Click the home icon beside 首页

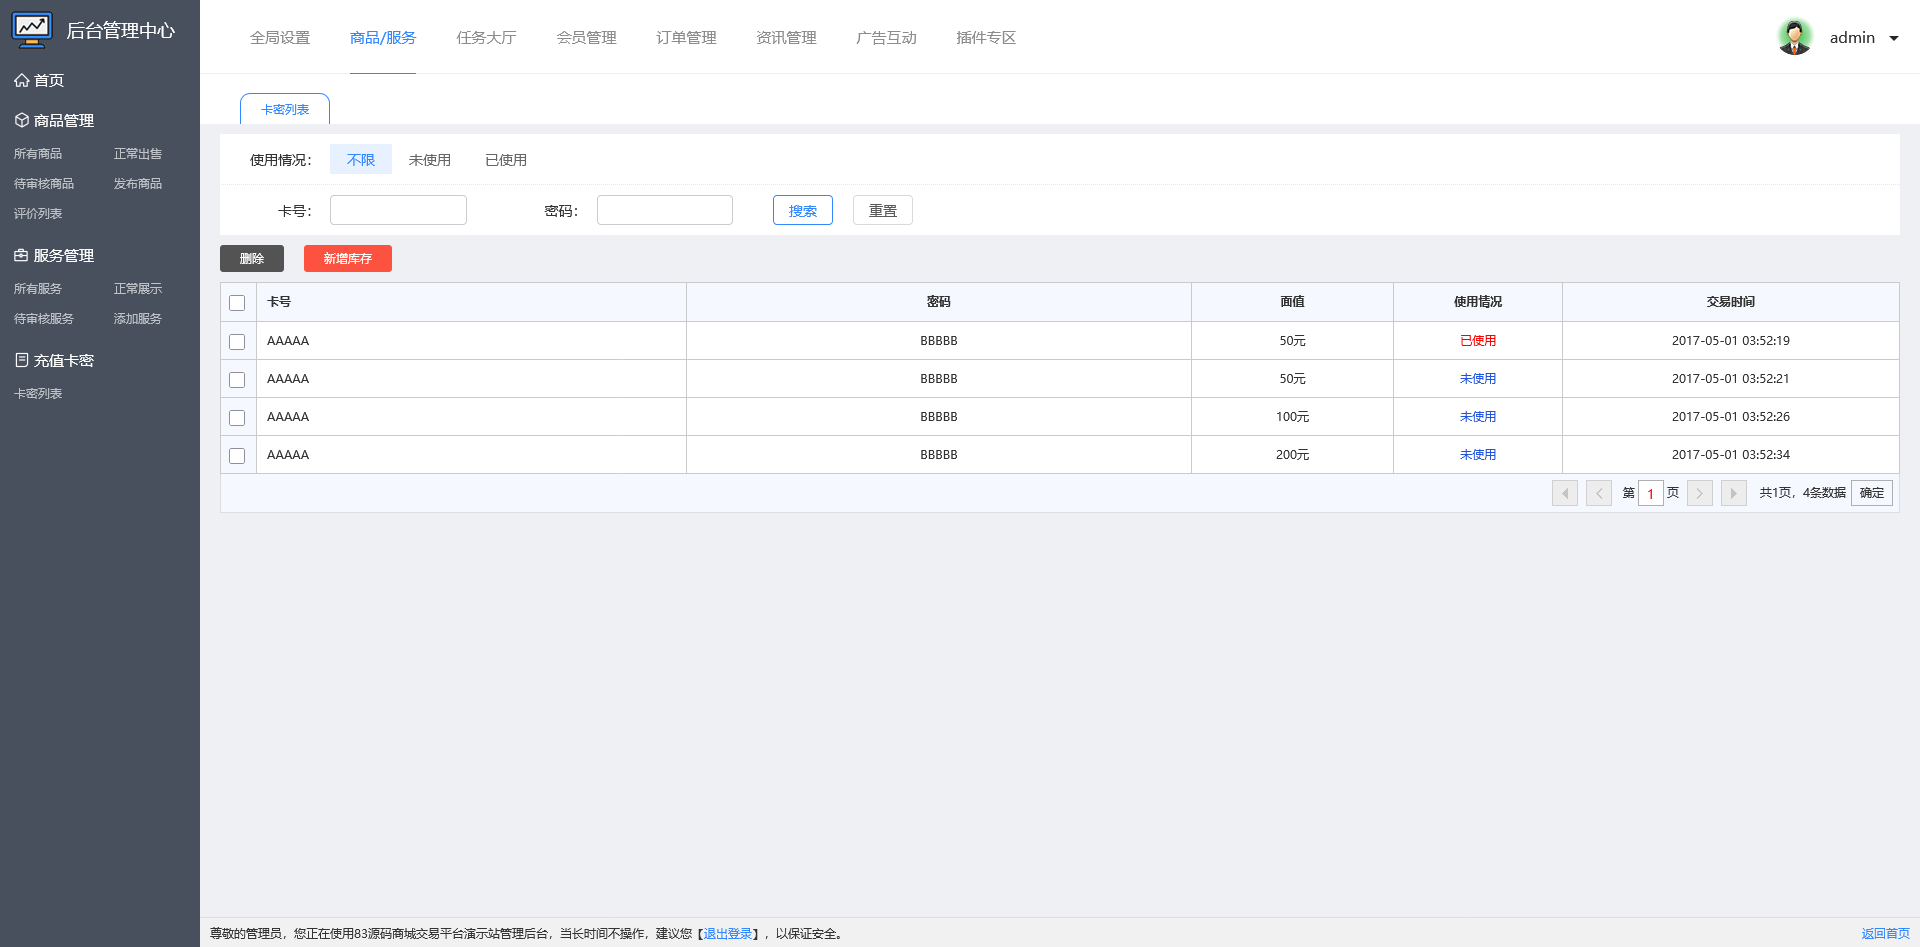[21, 80]
